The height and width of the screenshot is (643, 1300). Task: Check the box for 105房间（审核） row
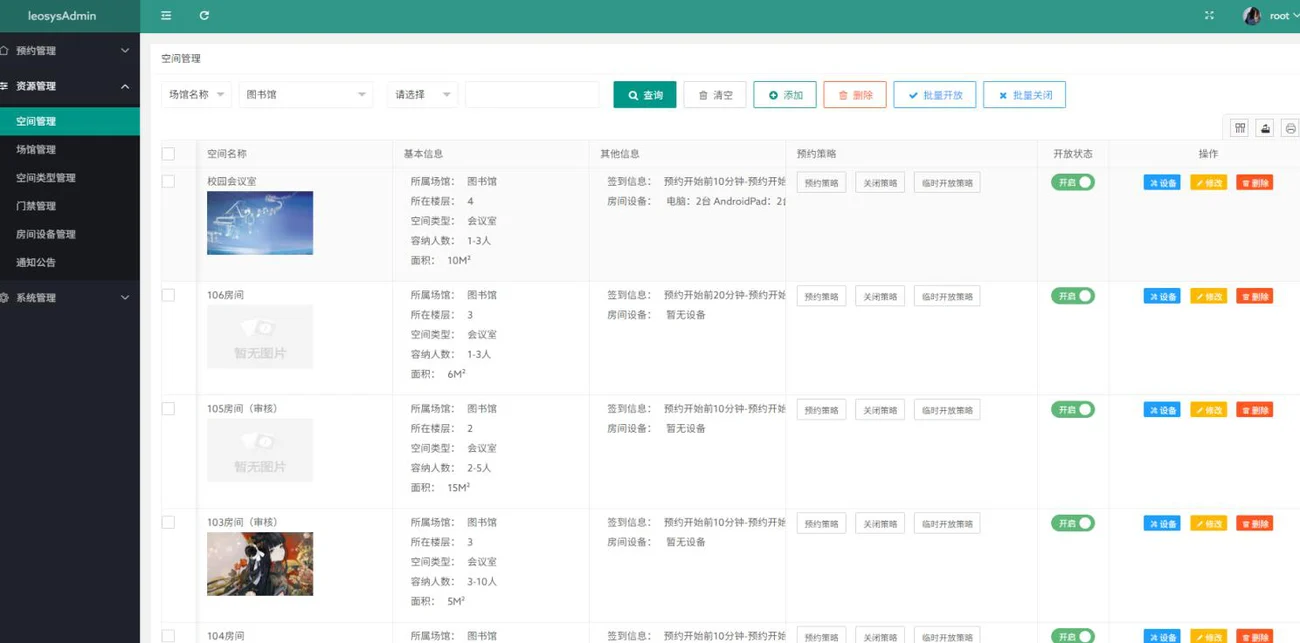168,409
